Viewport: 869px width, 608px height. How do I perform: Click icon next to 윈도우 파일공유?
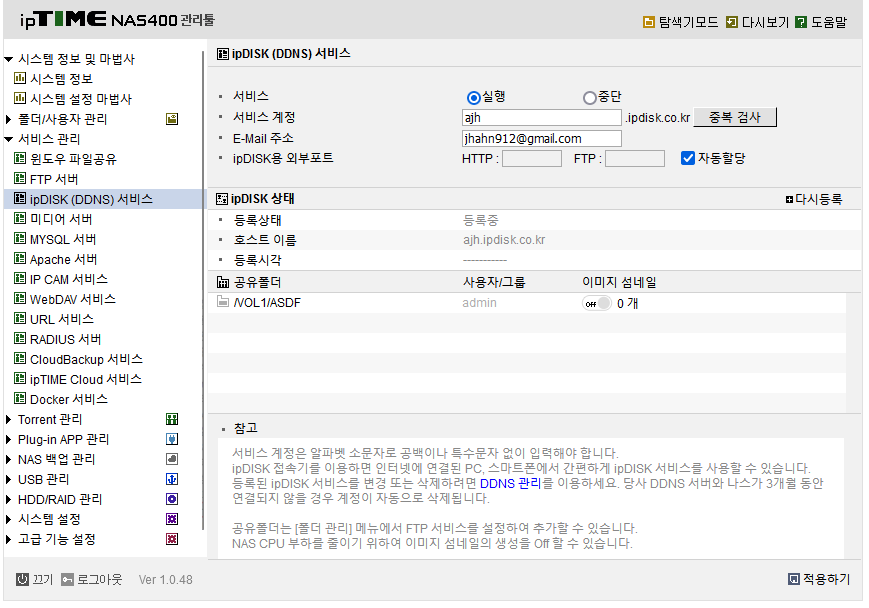click(x=20, y=159)
